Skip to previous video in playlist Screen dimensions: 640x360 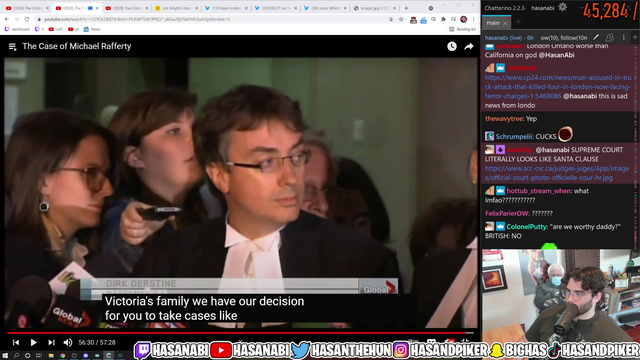[16, 342]
